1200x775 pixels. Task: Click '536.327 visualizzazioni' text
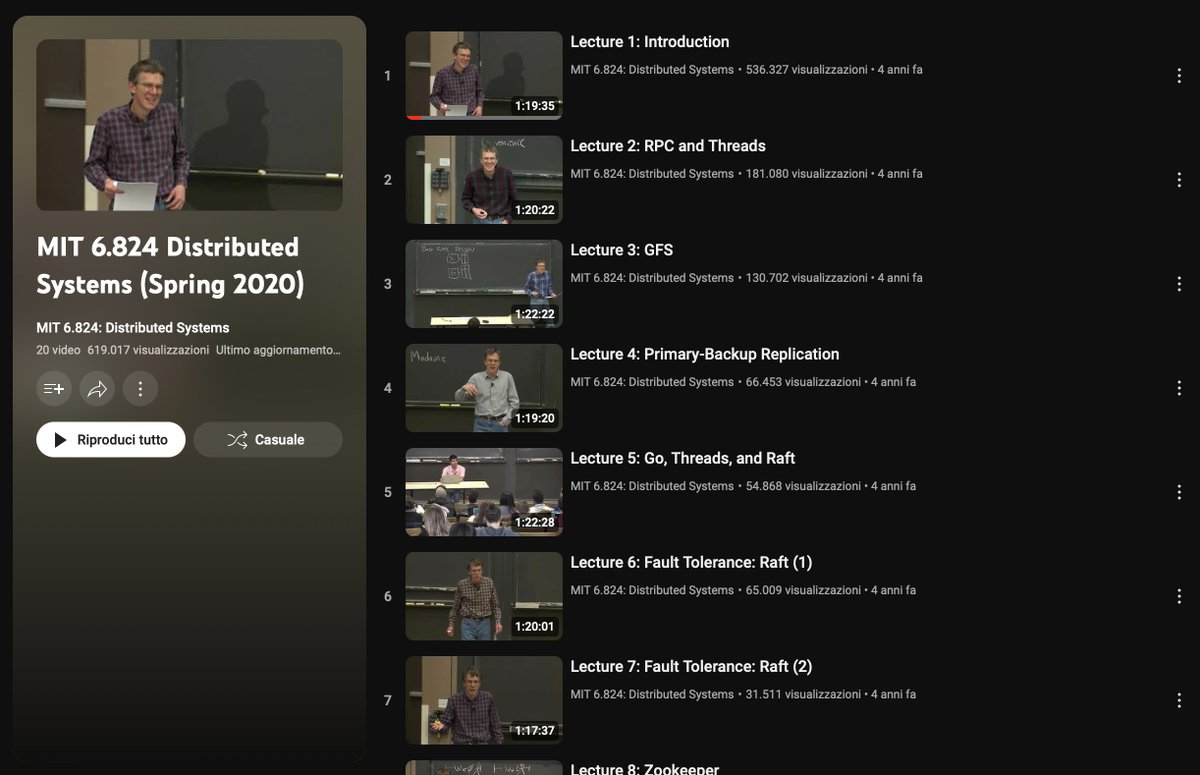pos(807,70)
